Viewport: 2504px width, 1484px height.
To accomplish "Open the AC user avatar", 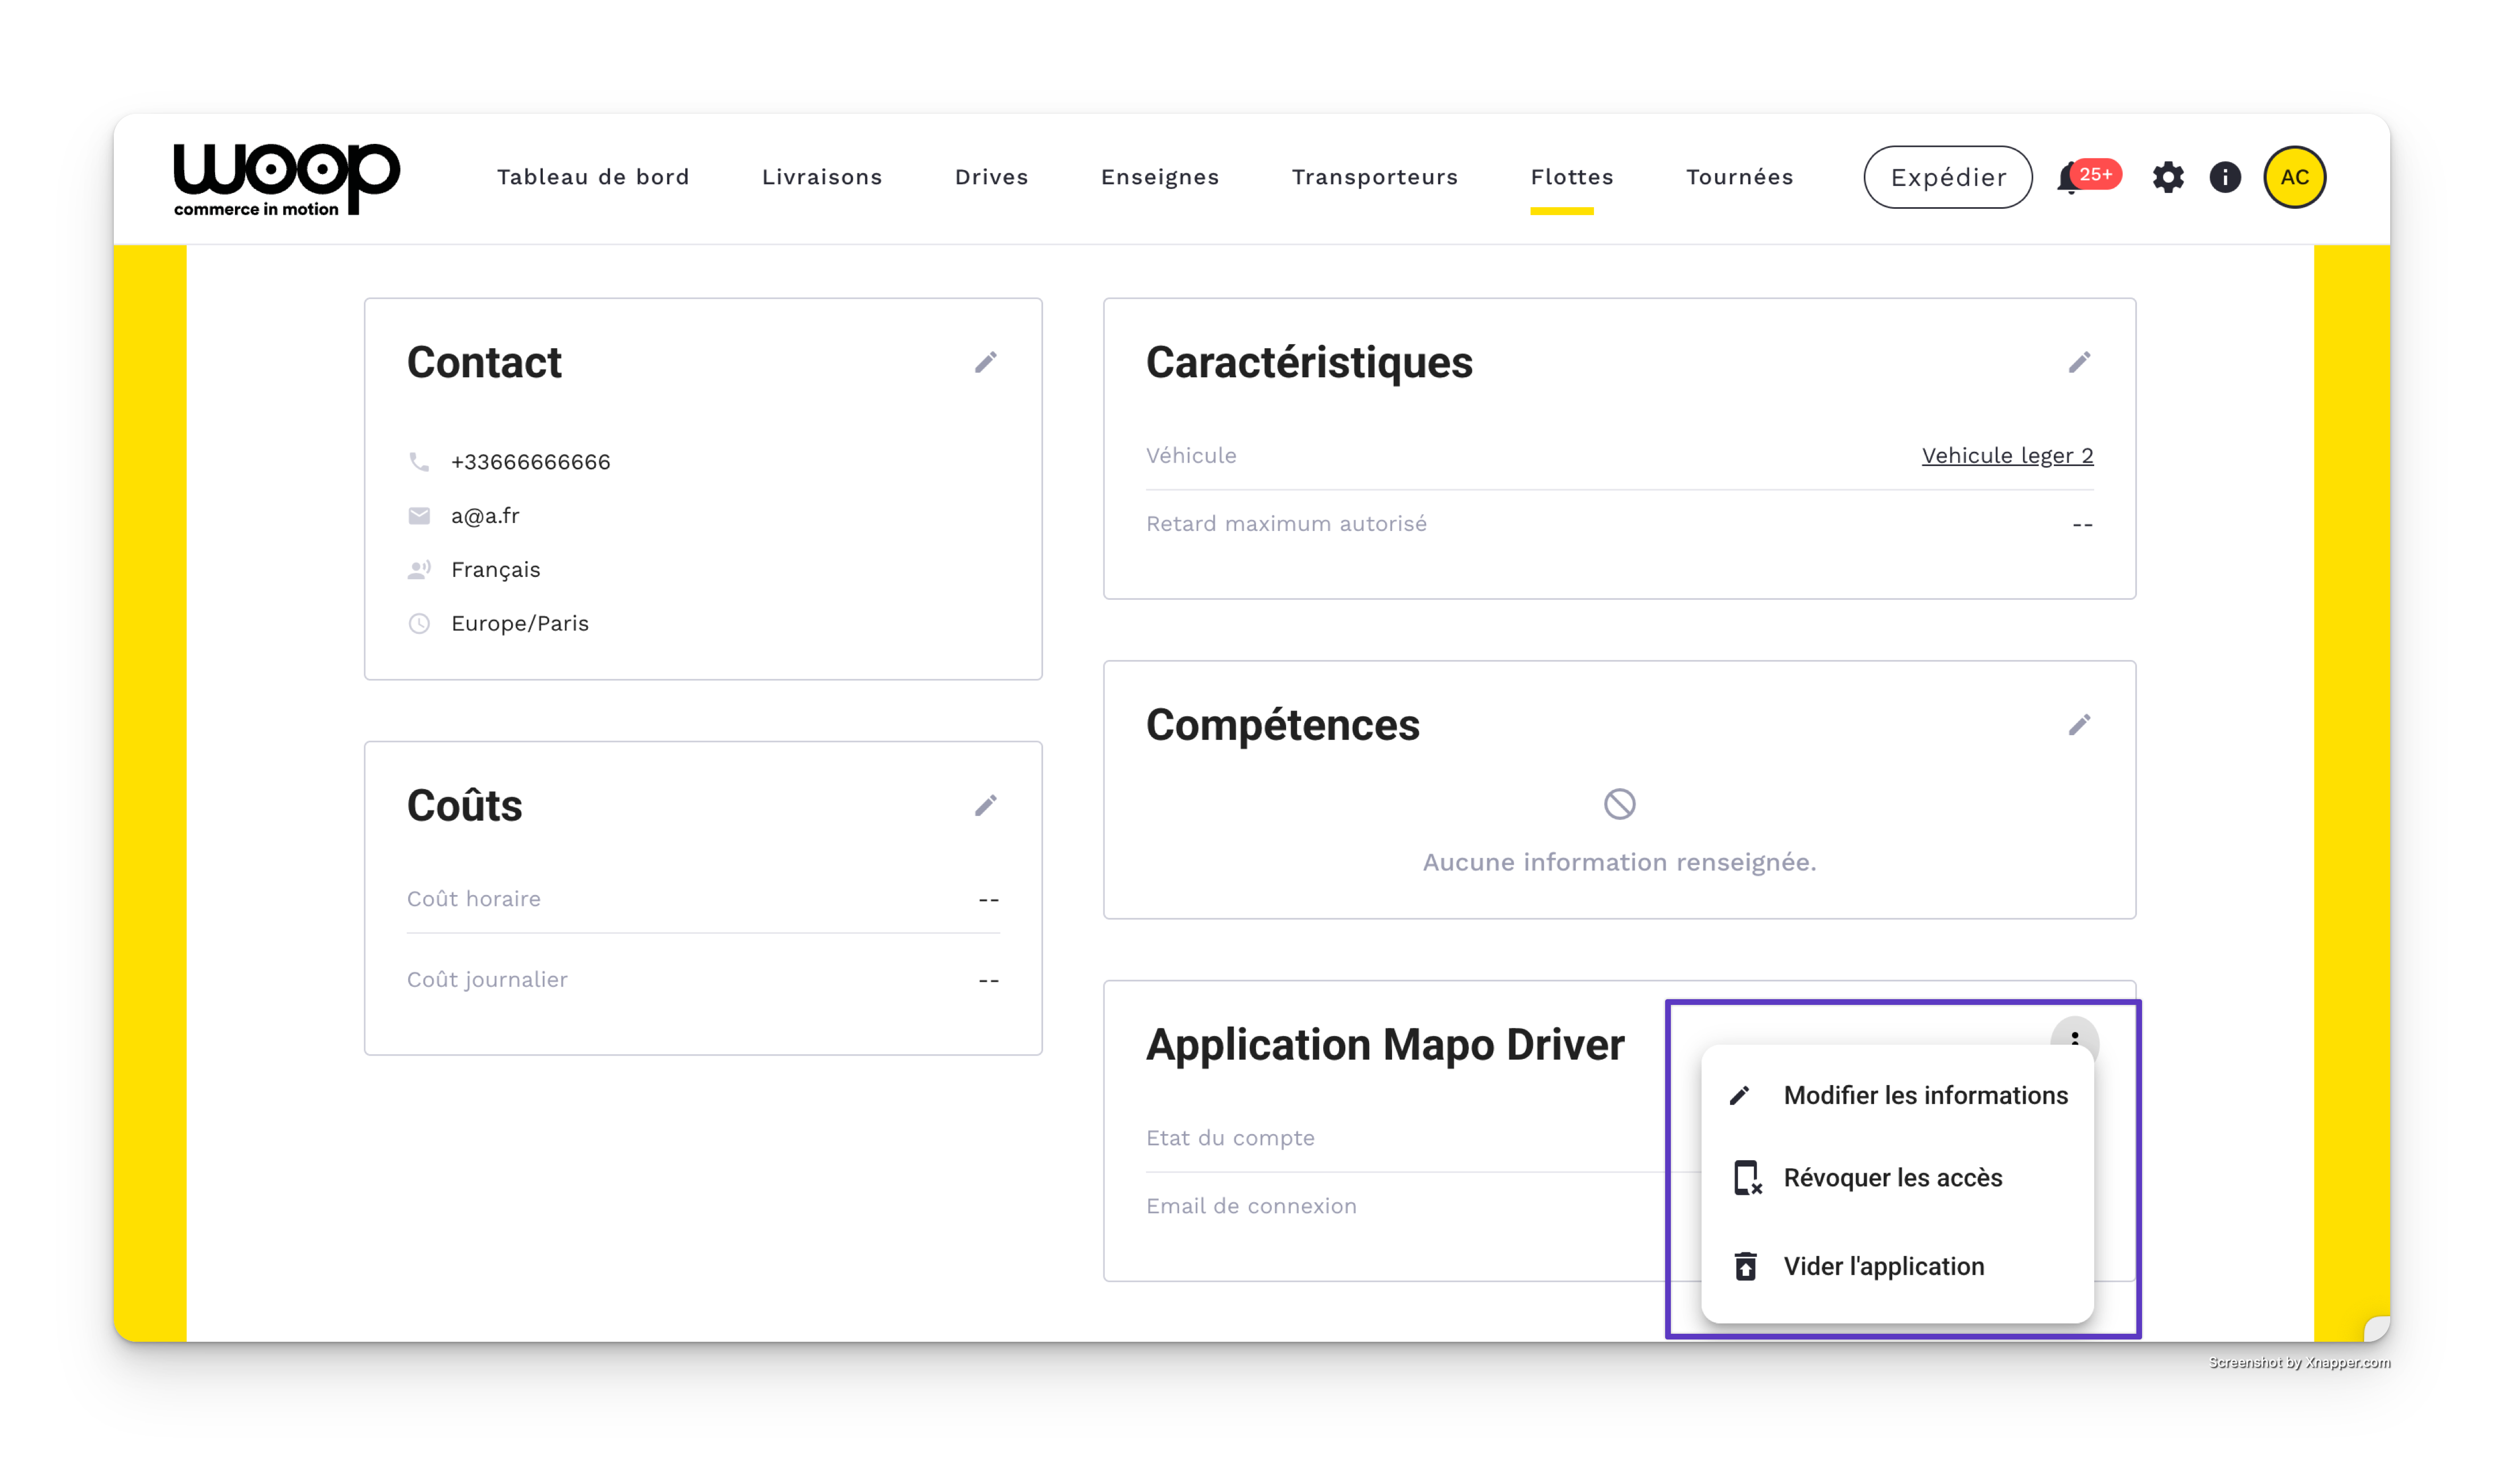I will pos(2294,178).
